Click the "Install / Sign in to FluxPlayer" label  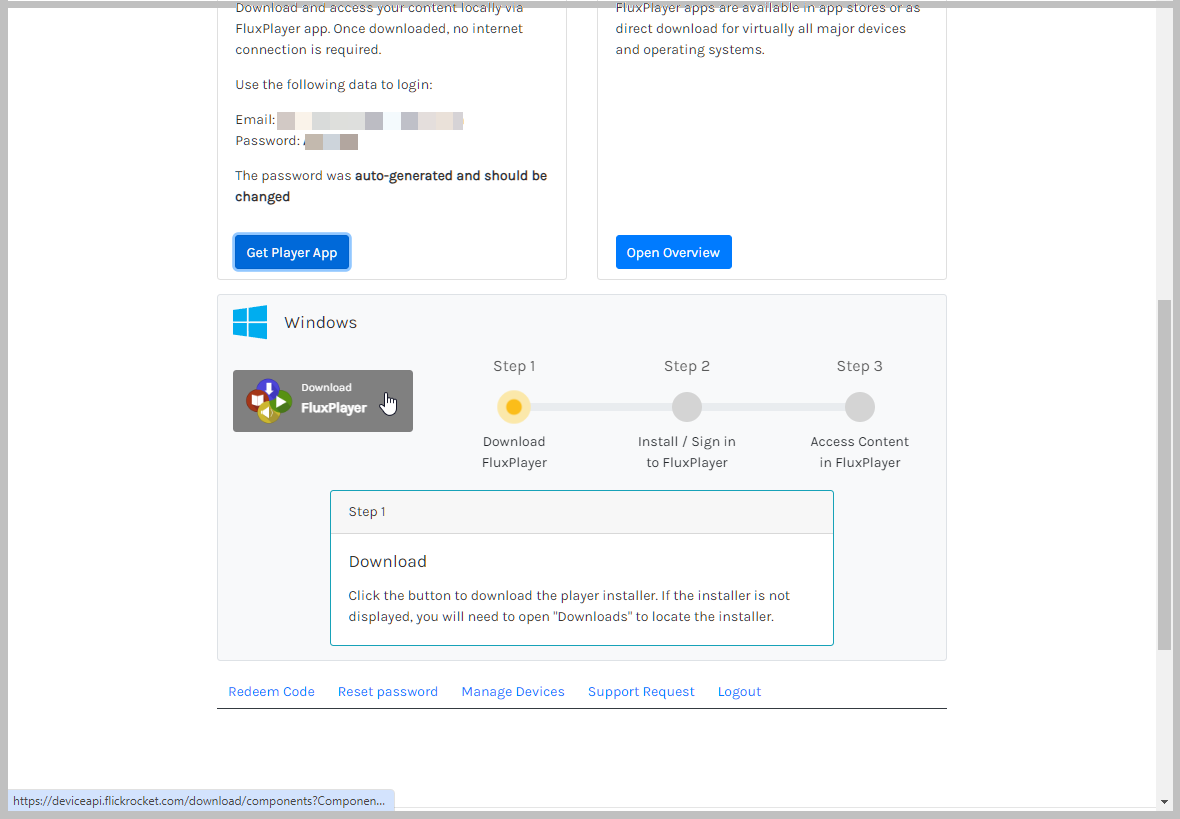pyautogui.click(x=686, y=452)
